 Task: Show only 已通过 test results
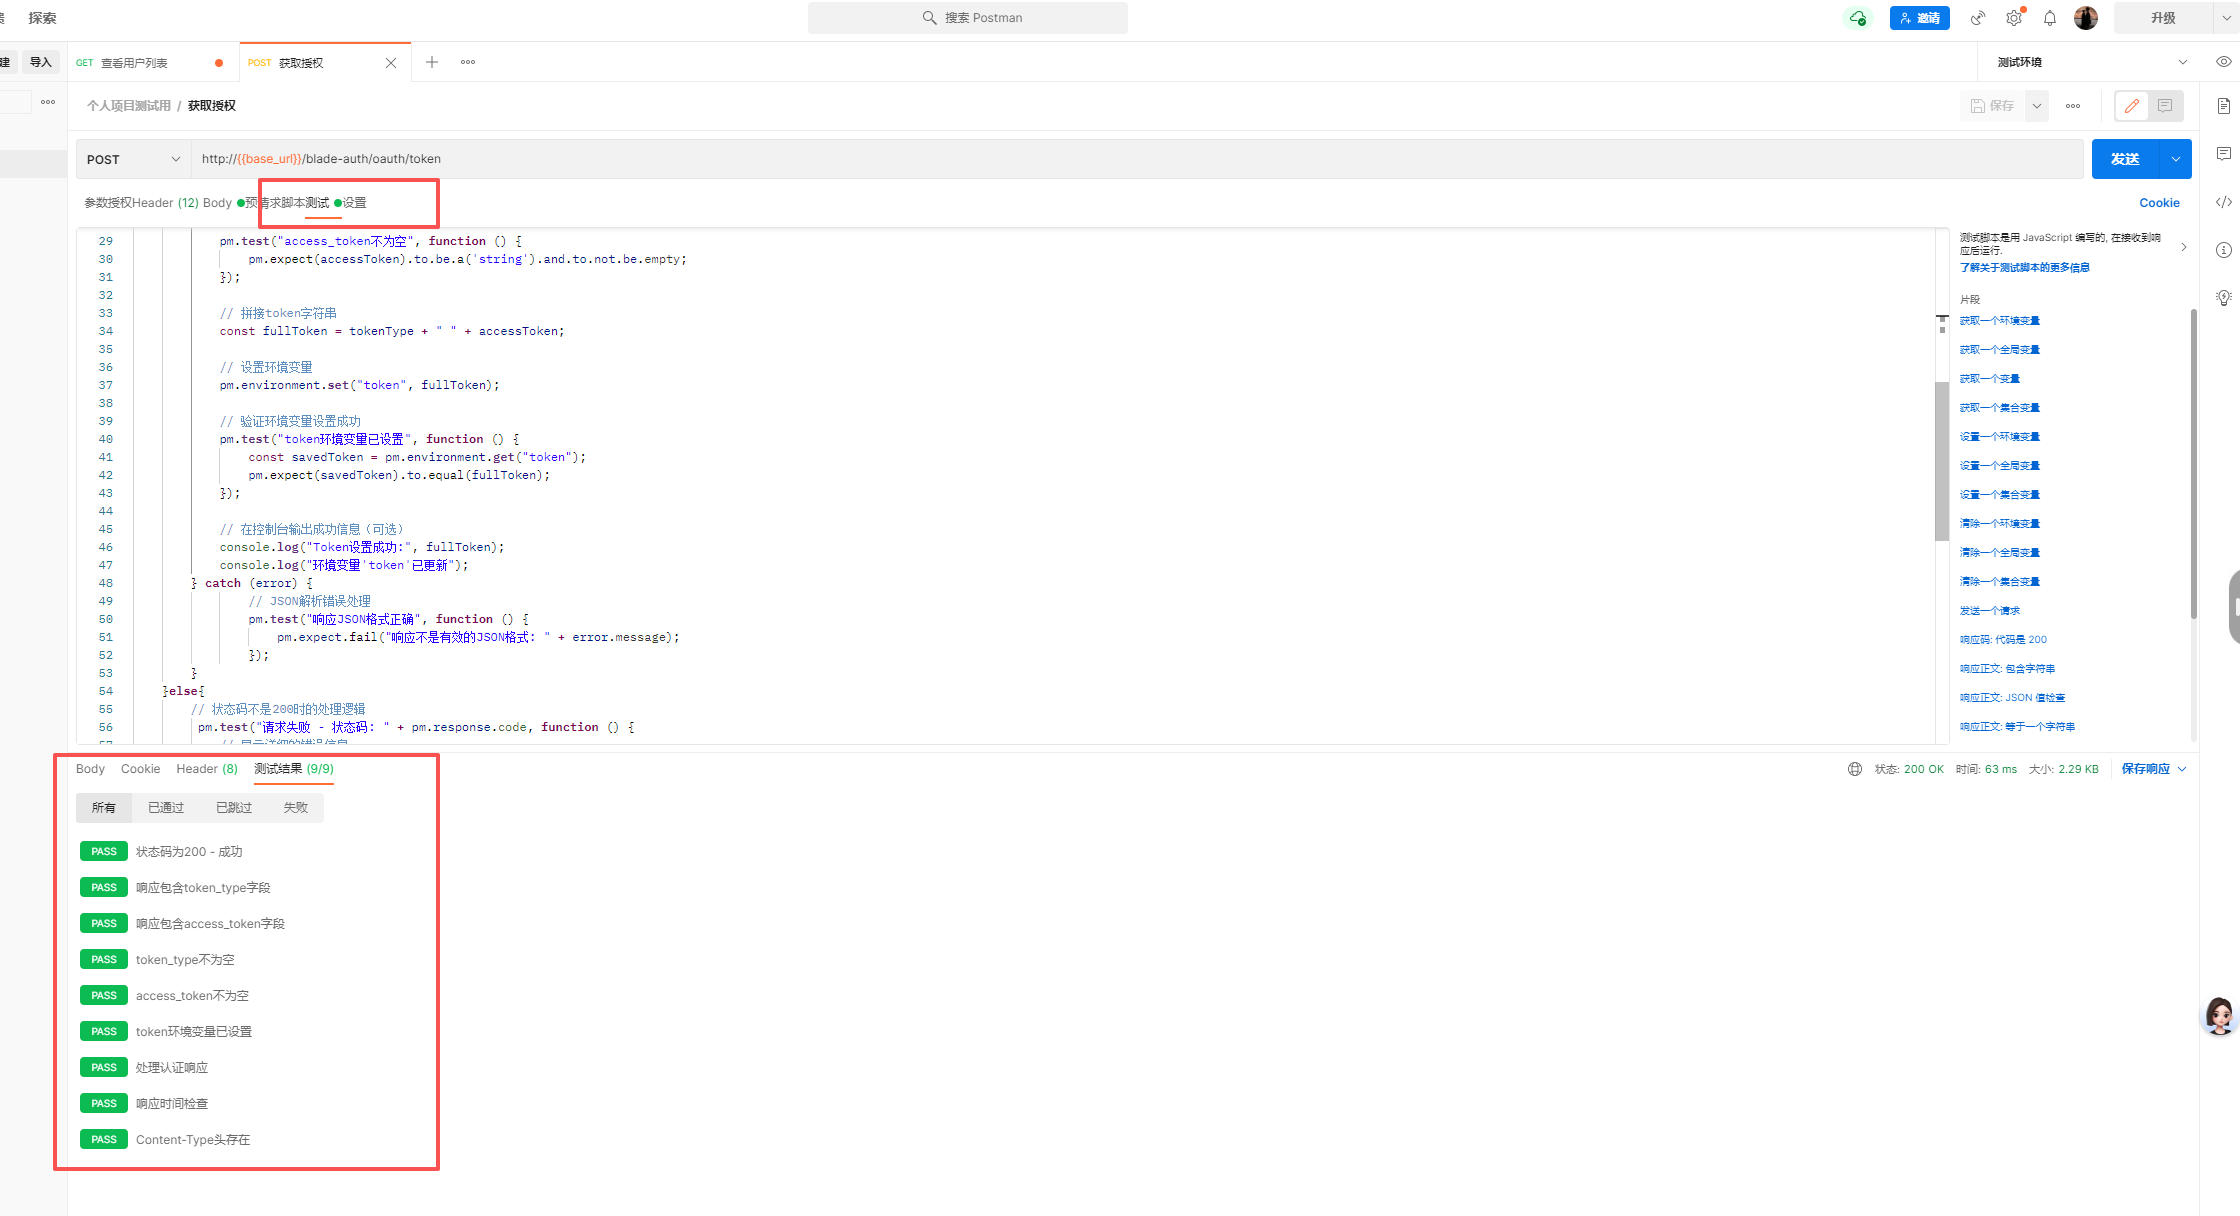tap(166, 808)
